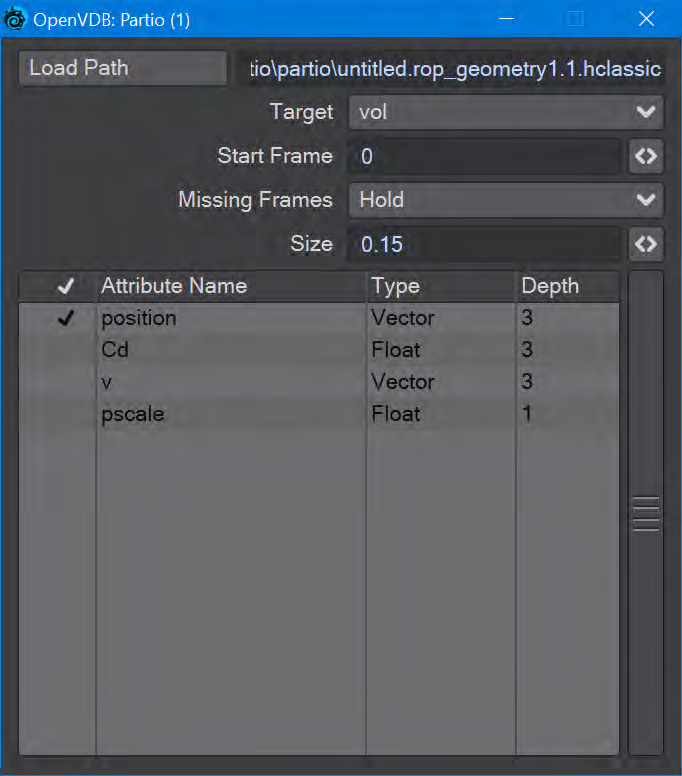Click the Missing Frames dropdown chevron arrow

click(x=646, y=200)
